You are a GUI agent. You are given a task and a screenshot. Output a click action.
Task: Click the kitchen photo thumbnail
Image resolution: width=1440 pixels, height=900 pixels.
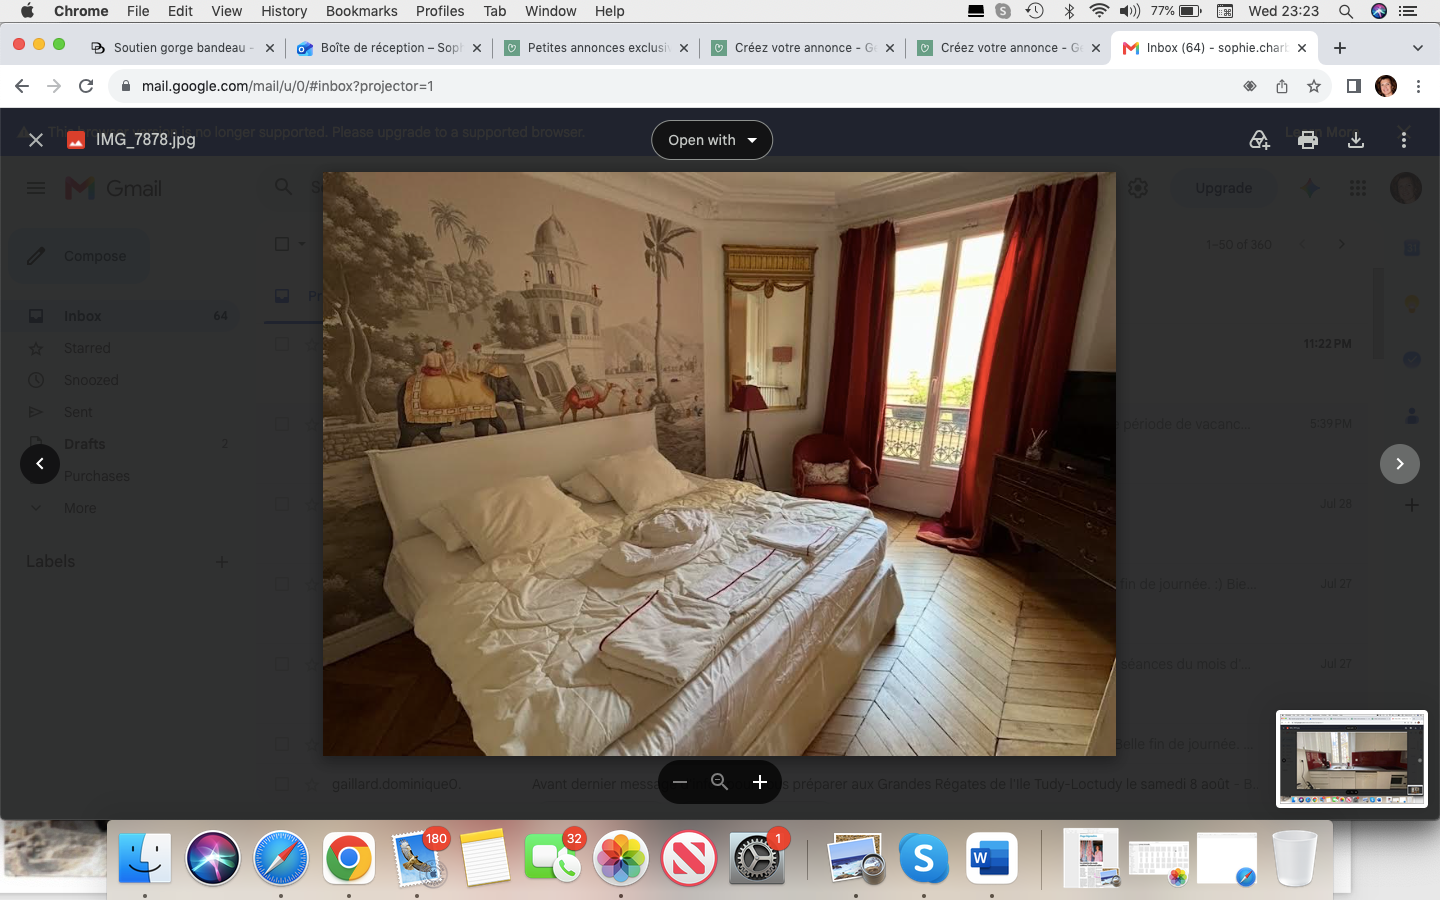click(1352, 759)
